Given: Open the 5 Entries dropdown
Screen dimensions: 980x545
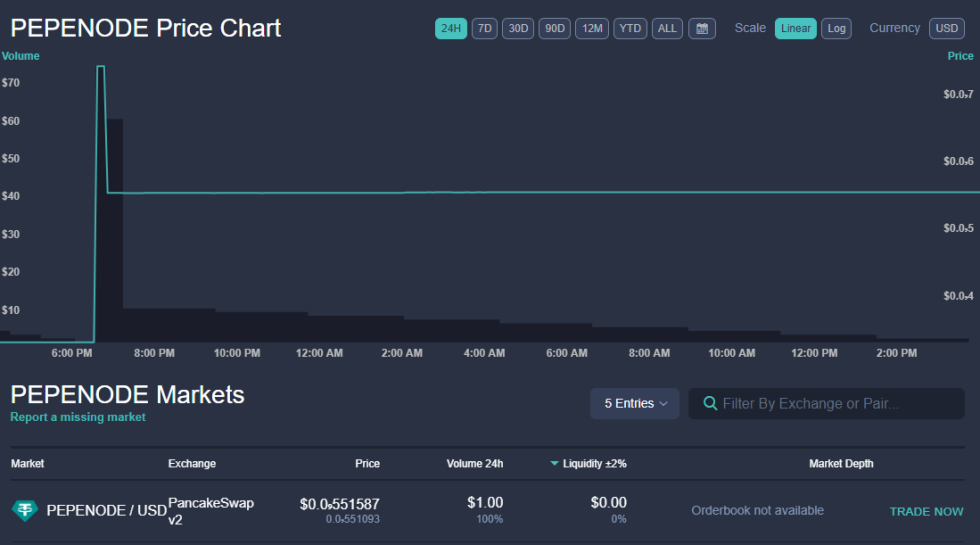Looking at the screenshot, I should click(x=635, y=404).
